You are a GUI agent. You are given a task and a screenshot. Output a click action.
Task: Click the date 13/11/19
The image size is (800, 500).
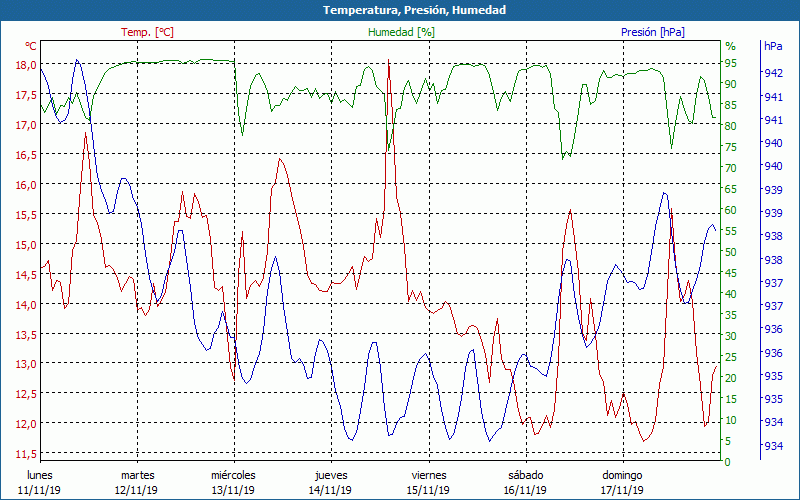coord(233,490)
